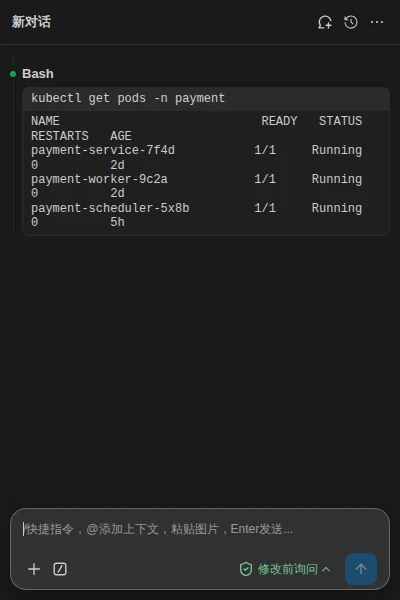Viewport: 400px width, 600px height.
Task: Click the STATUS column header text
Action: tap(340, 121)
